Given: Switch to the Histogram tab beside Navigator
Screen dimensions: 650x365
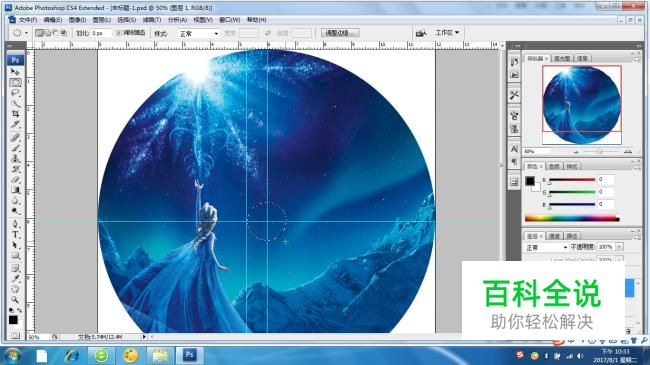Looking at the screenshot, I should 562,58.
